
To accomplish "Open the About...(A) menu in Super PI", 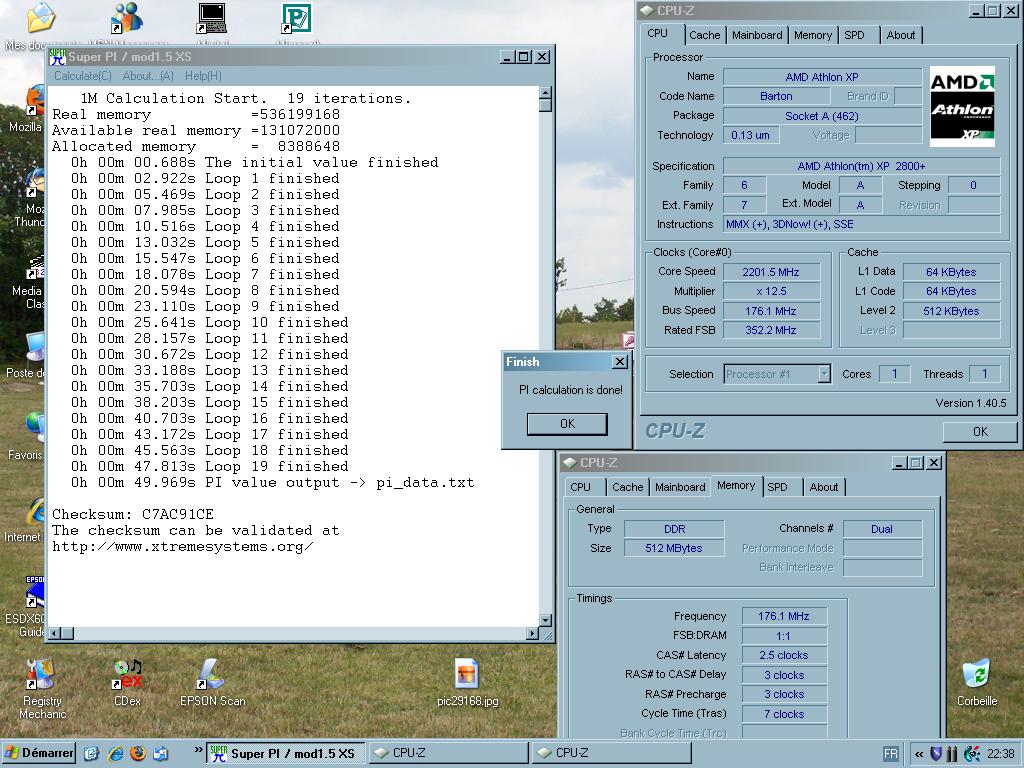I will pyautogui.click(x=148, y=76).
